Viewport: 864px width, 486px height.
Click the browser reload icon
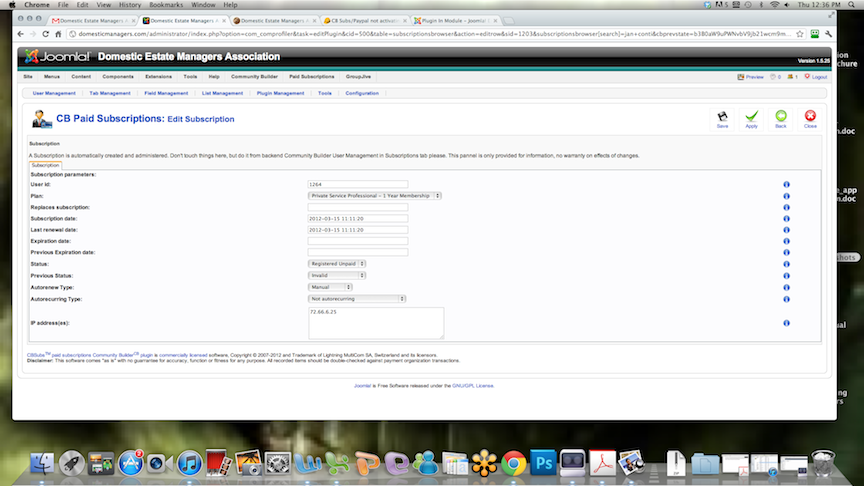45,34
